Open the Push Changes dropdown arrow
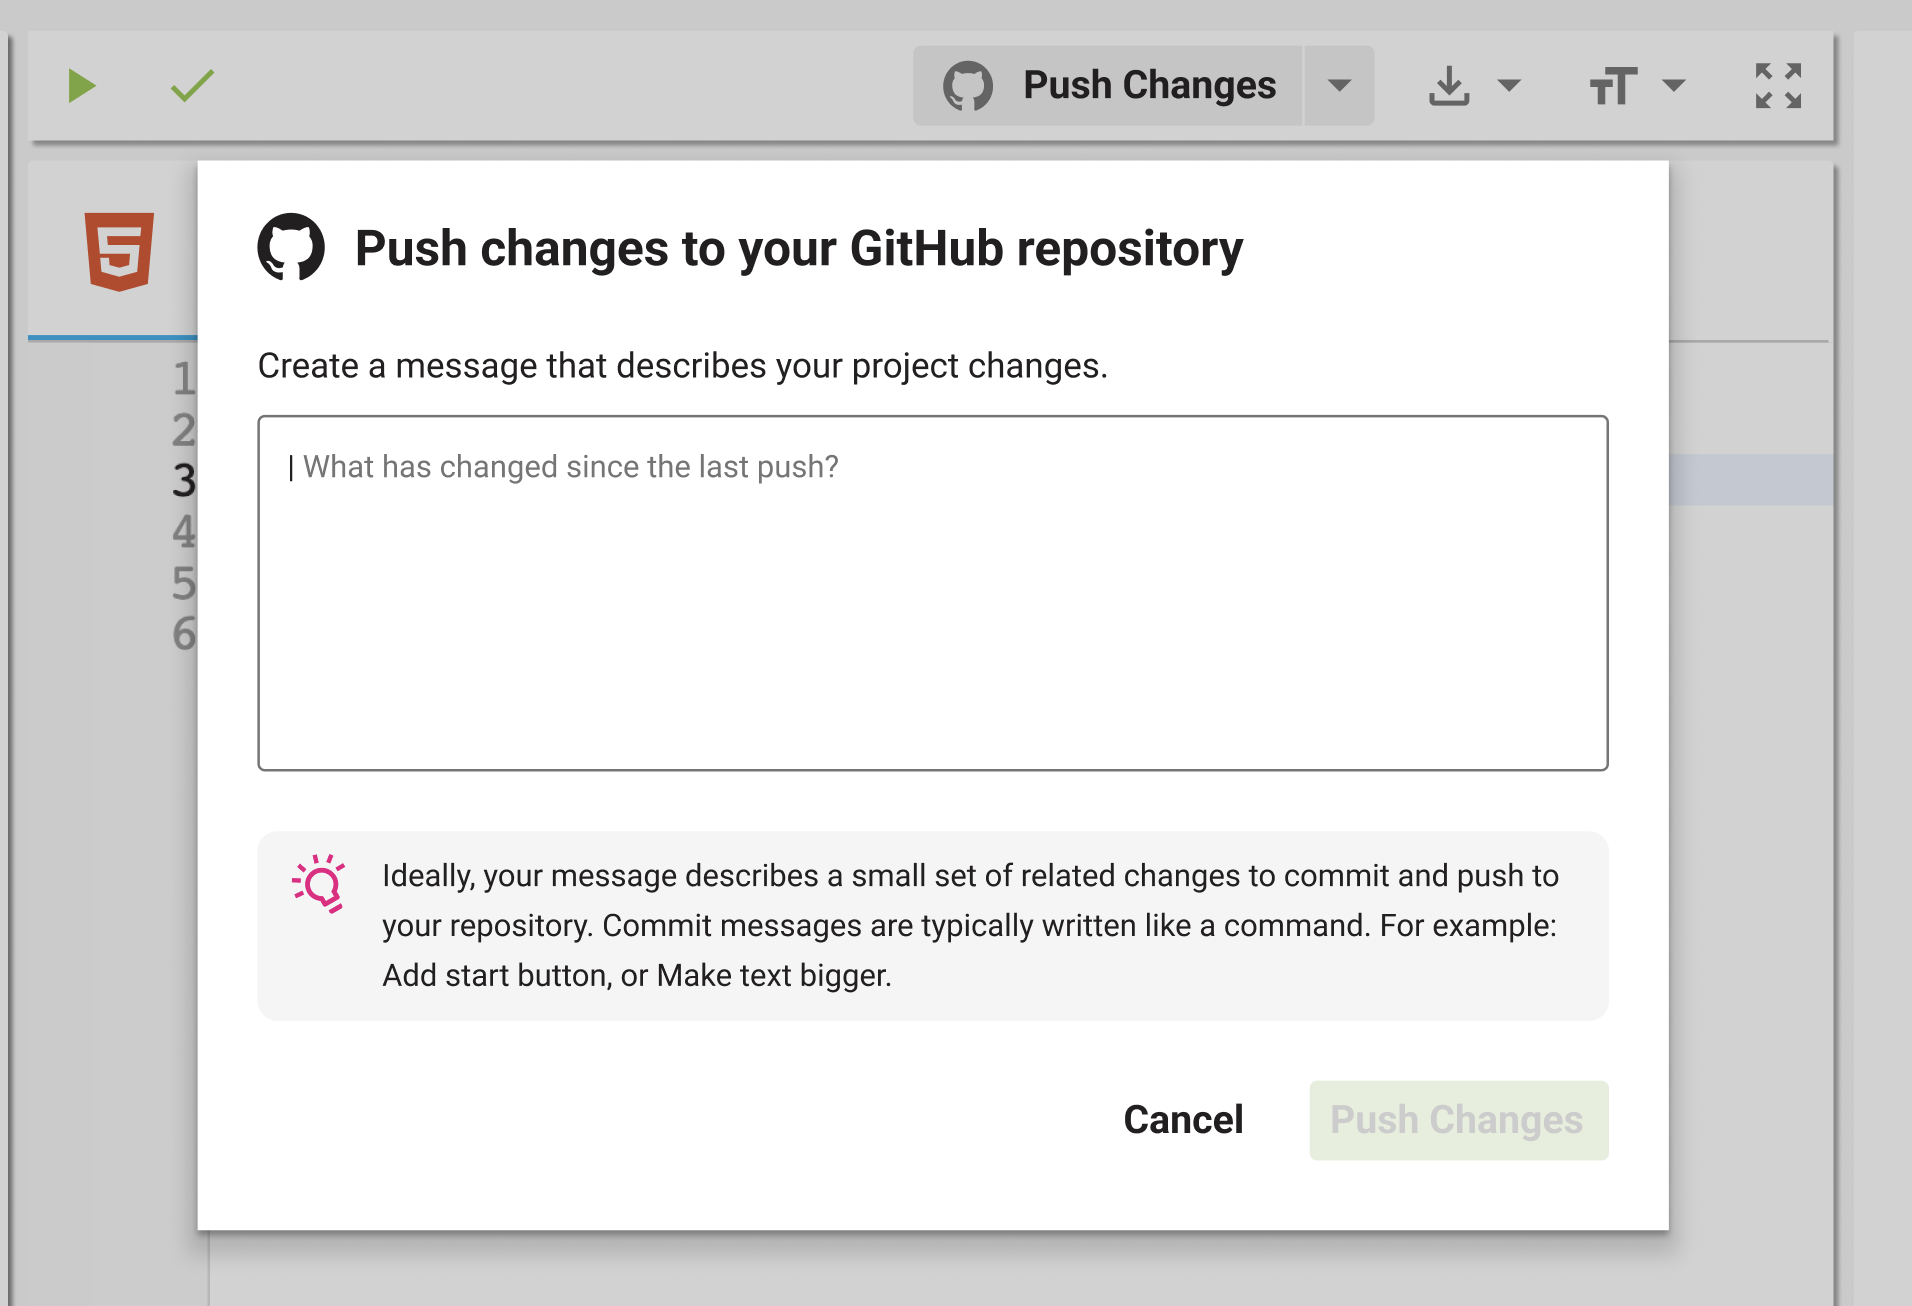Image resolution: width=1912 pixels, height=1306 pixels. [x=1340, y=86]
